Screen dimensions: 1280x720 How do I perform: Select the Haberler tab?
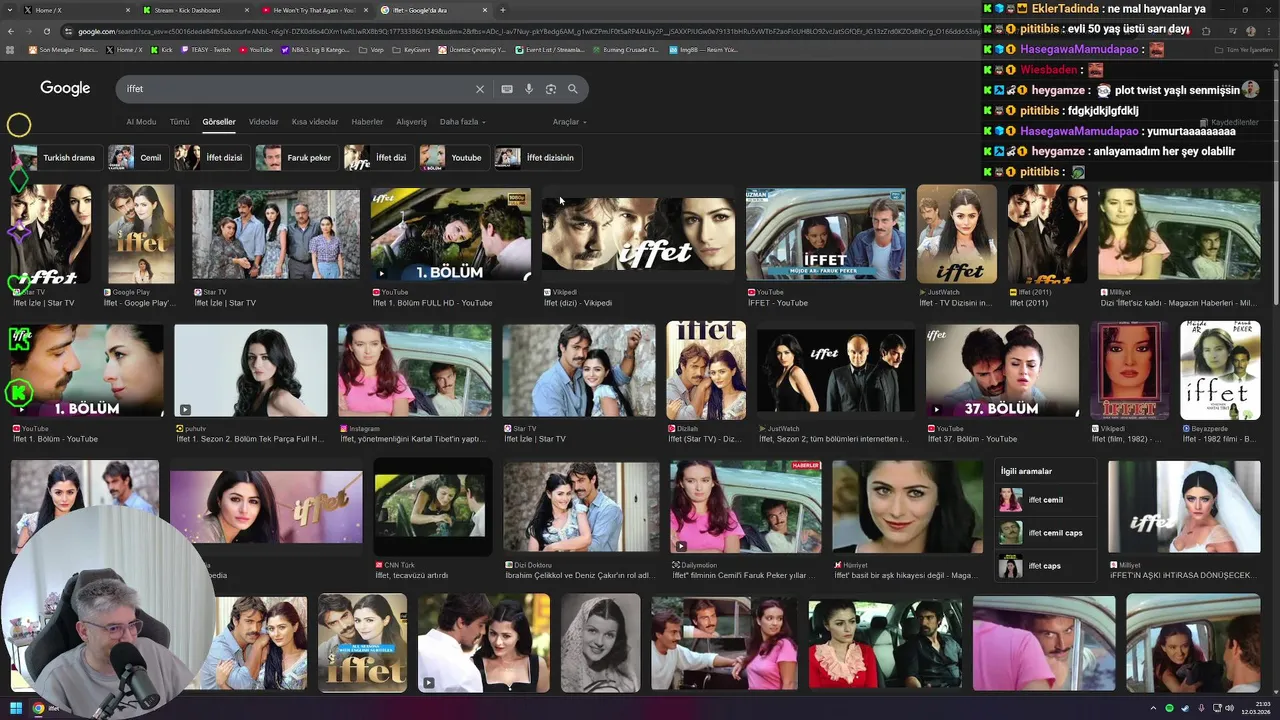(x=367, y=122)
